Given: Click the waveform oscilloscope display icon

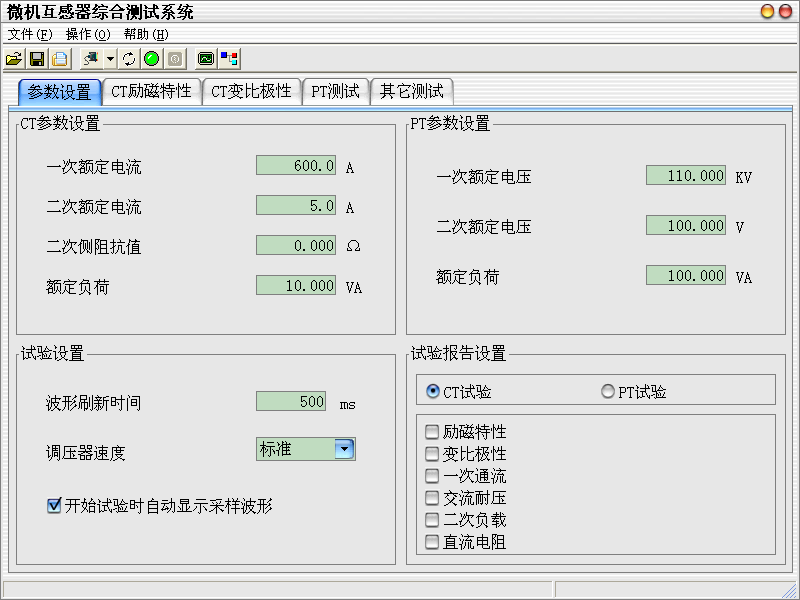Looking at the screenshot, I should click(x=206, y=59).
